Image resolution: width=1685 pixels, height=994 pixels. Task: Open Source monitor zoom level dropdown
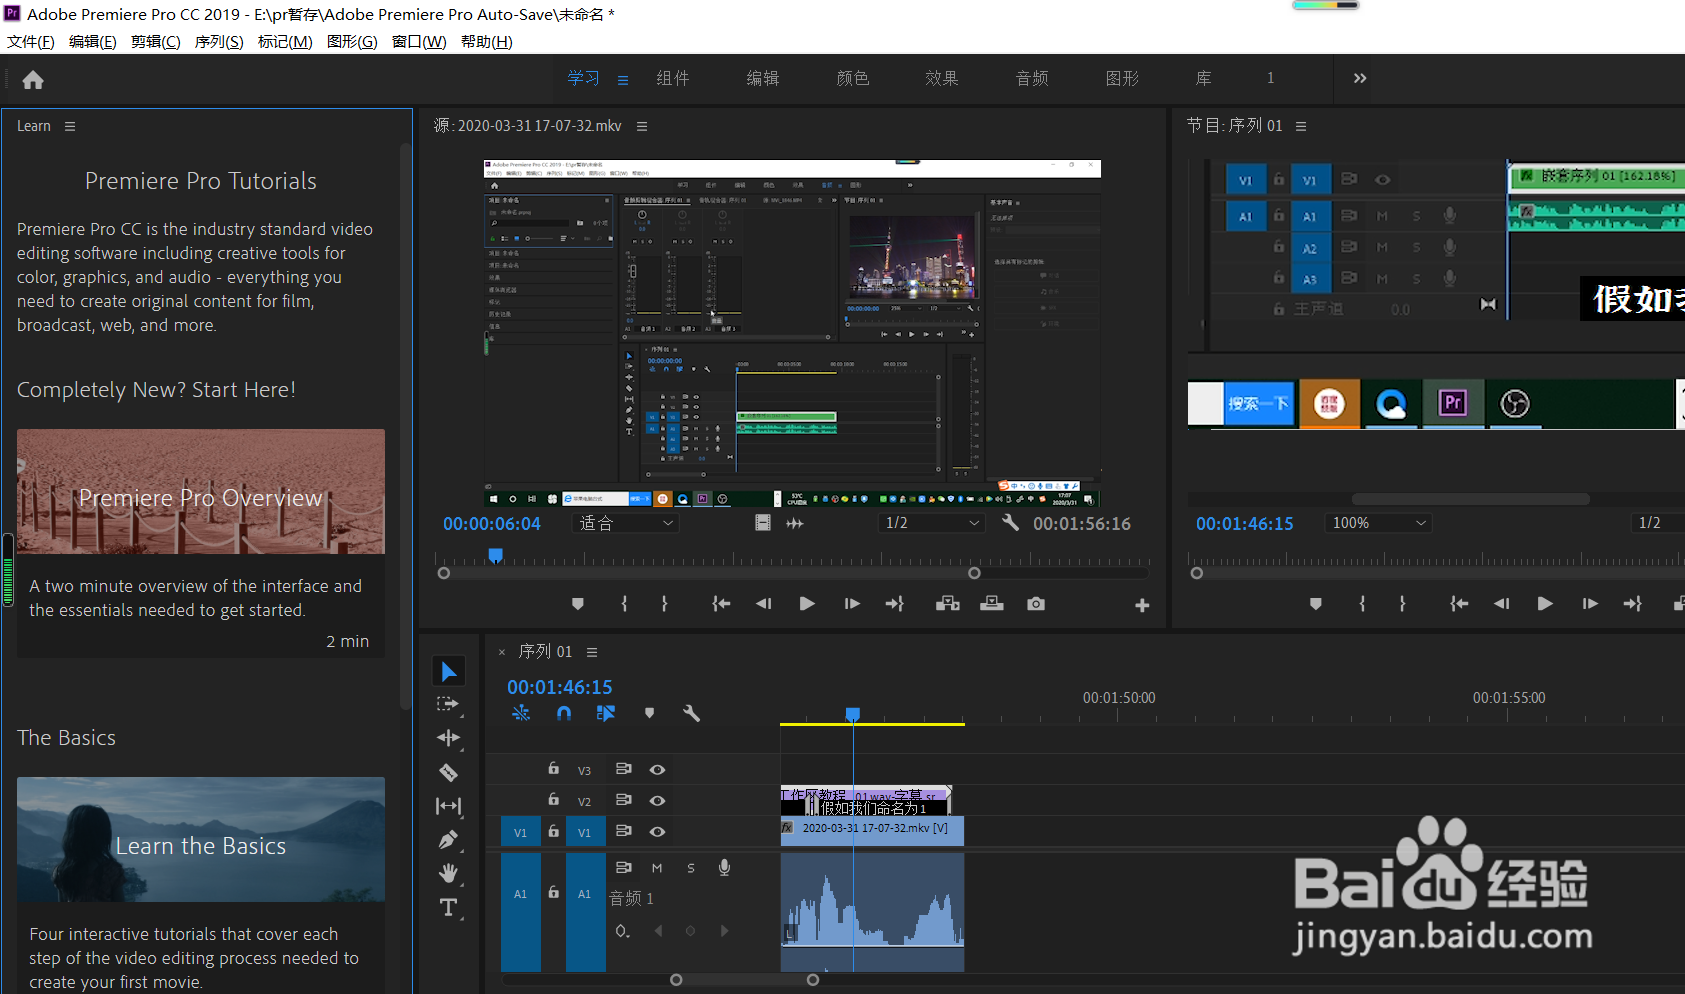click(x=626, y=523)
